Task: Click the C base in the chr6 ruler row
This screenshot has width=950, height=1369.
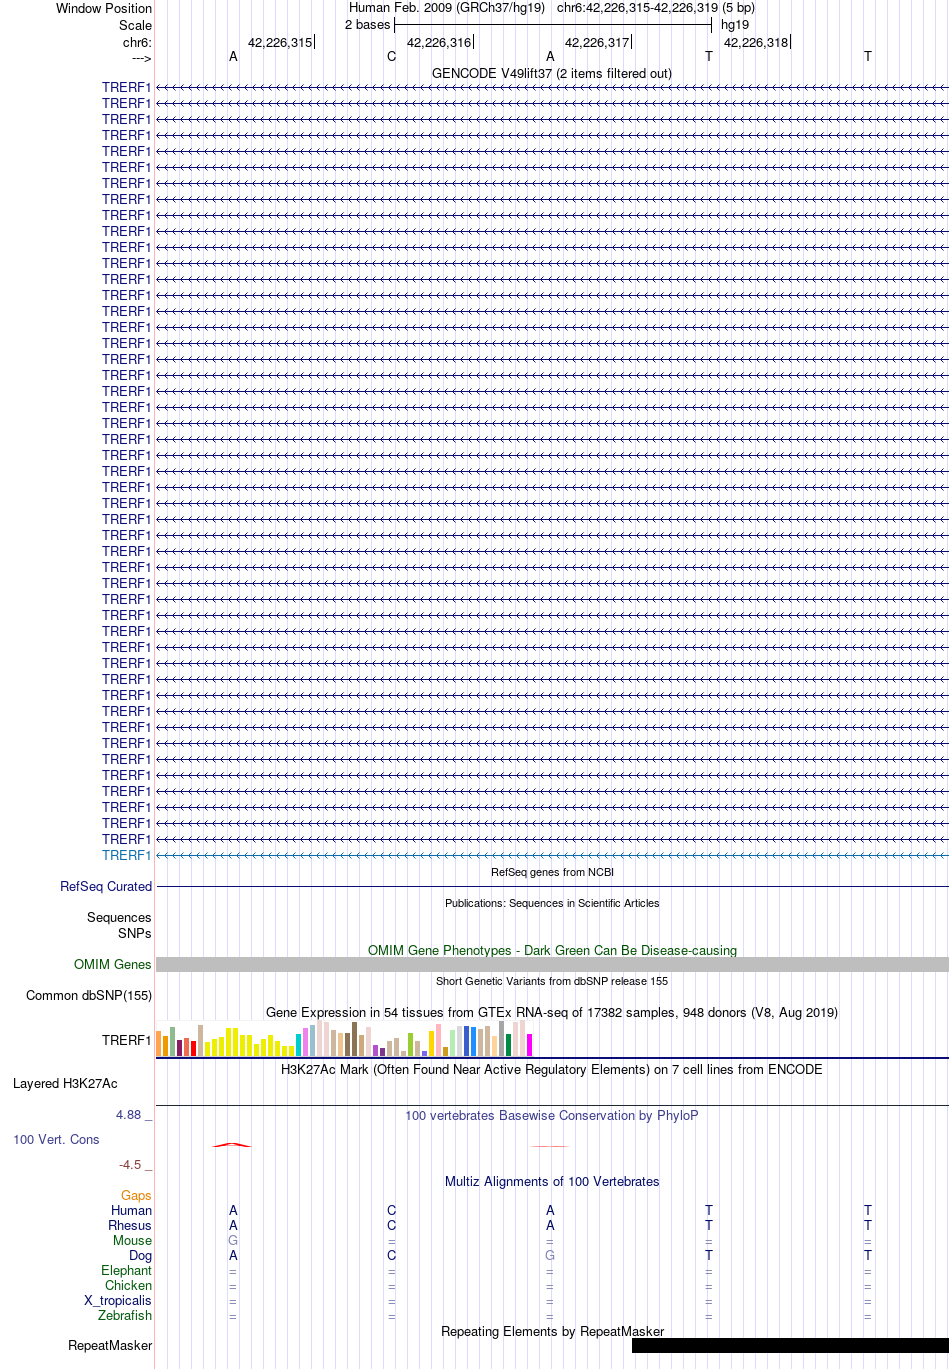Action: coord(392,57)
